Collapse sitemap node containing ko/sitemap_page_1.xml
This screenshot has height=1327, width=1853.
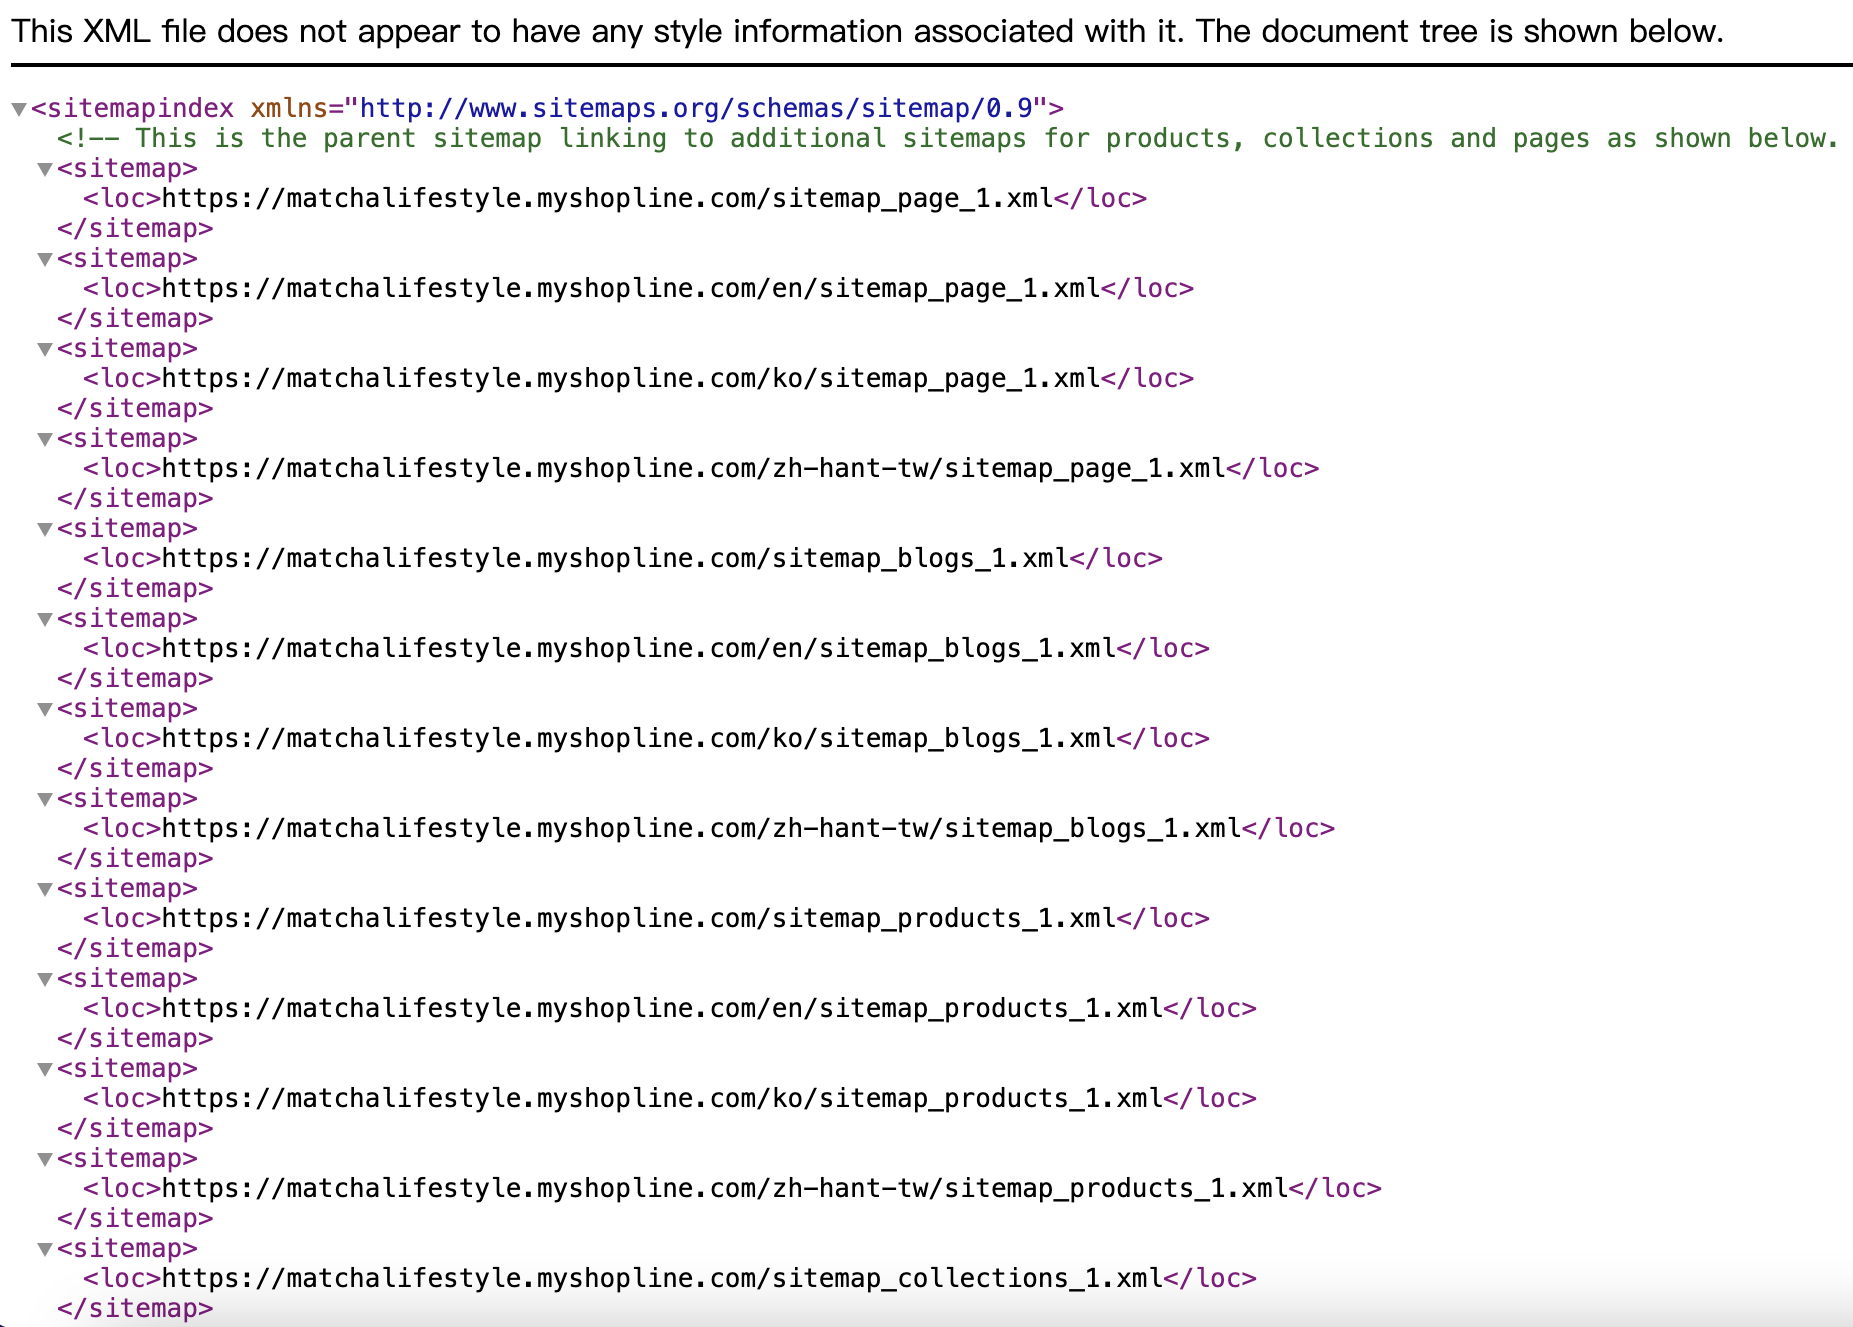(x=45, y=349)
